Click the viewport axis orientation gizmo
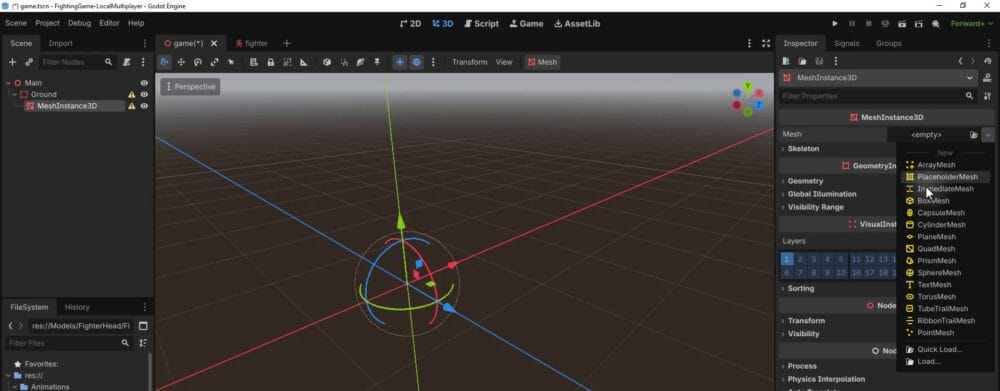The width and height of the screenshot is (1000, 391). point(747,100)
